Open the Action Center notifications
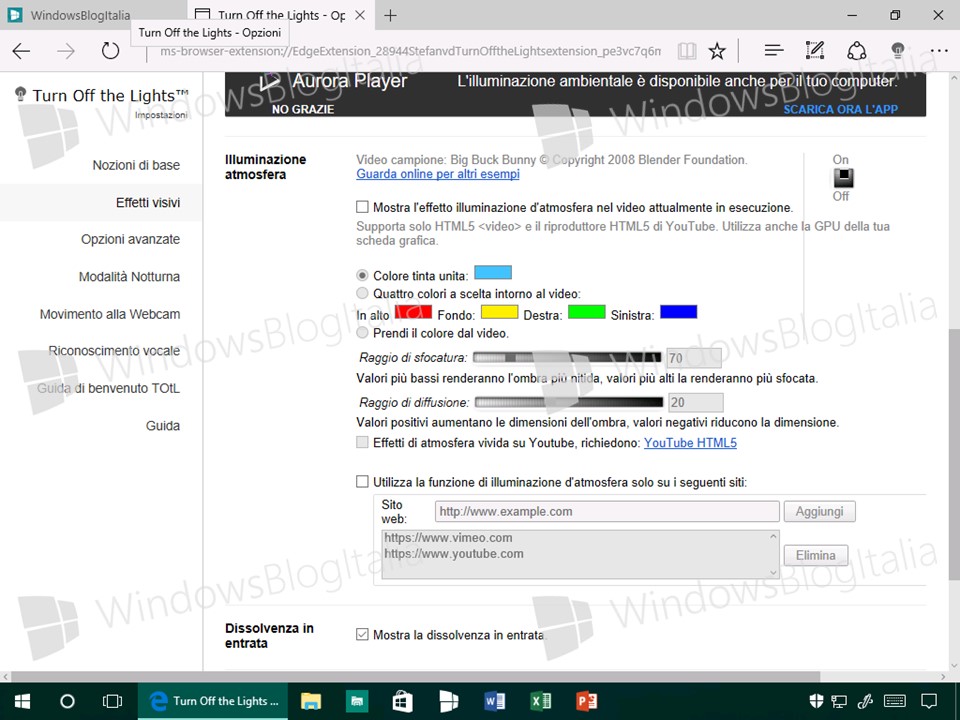This screenshot has width=960, height=720. (x=929, y=701)
